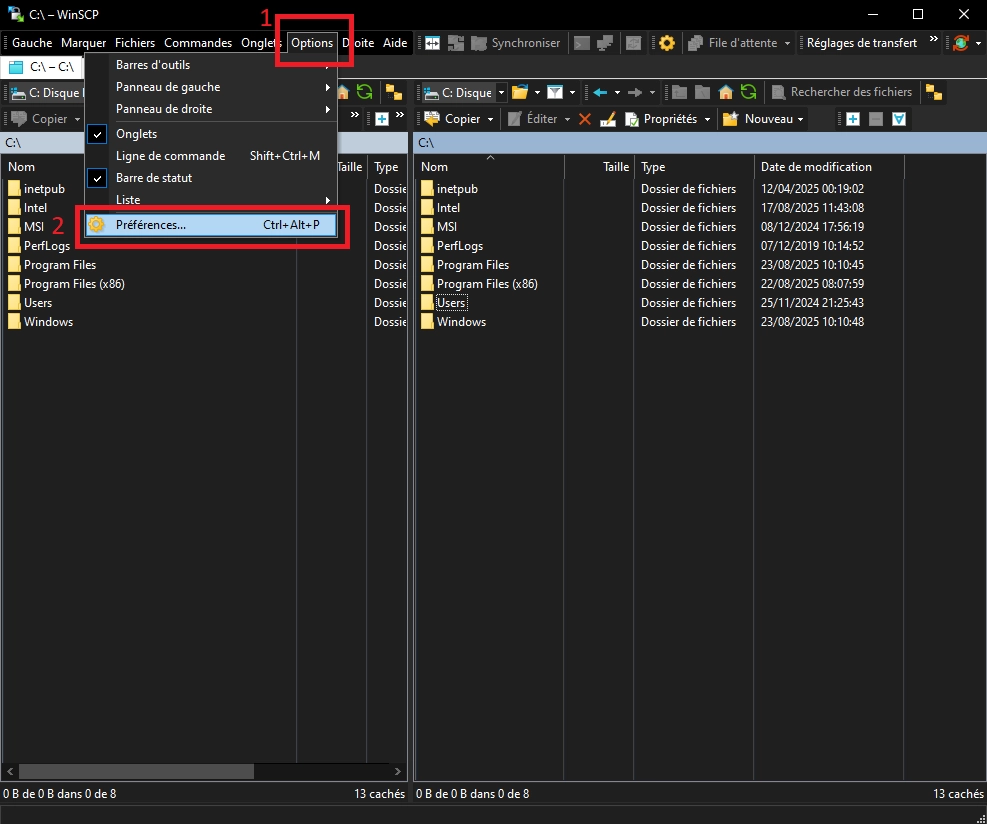Open the Panneau de gauche submenu
Image resolution: width=987 pixels, height=824 pixels.
click(211, 87)
